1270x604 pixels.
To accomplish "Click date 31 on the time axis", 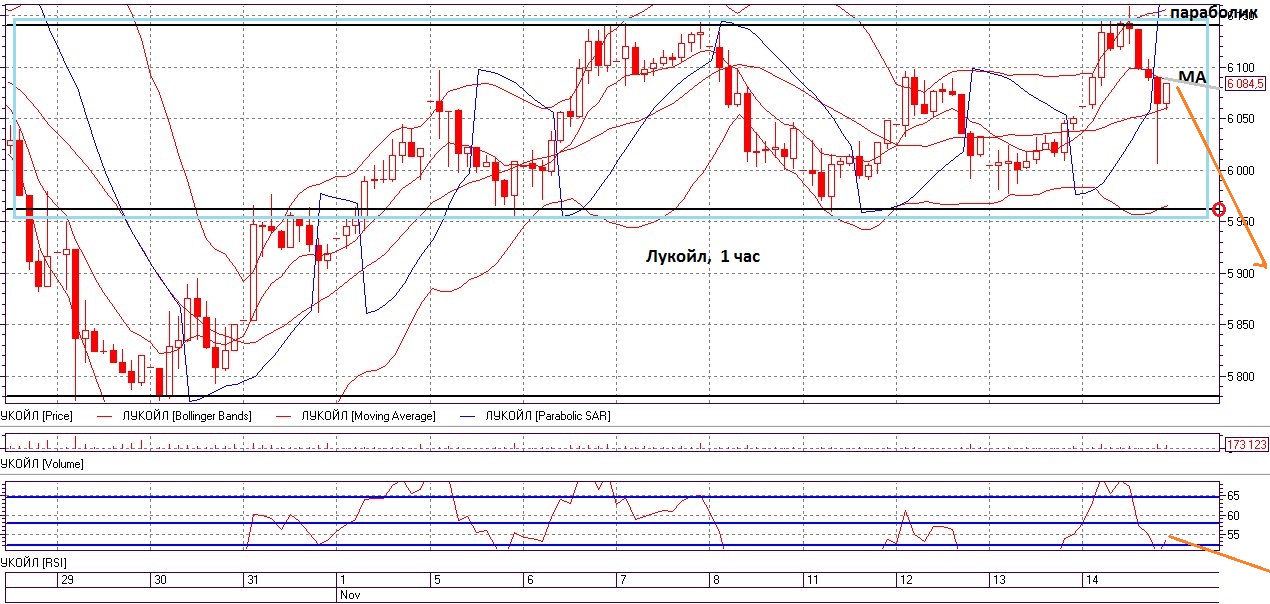I will [253, 580].
